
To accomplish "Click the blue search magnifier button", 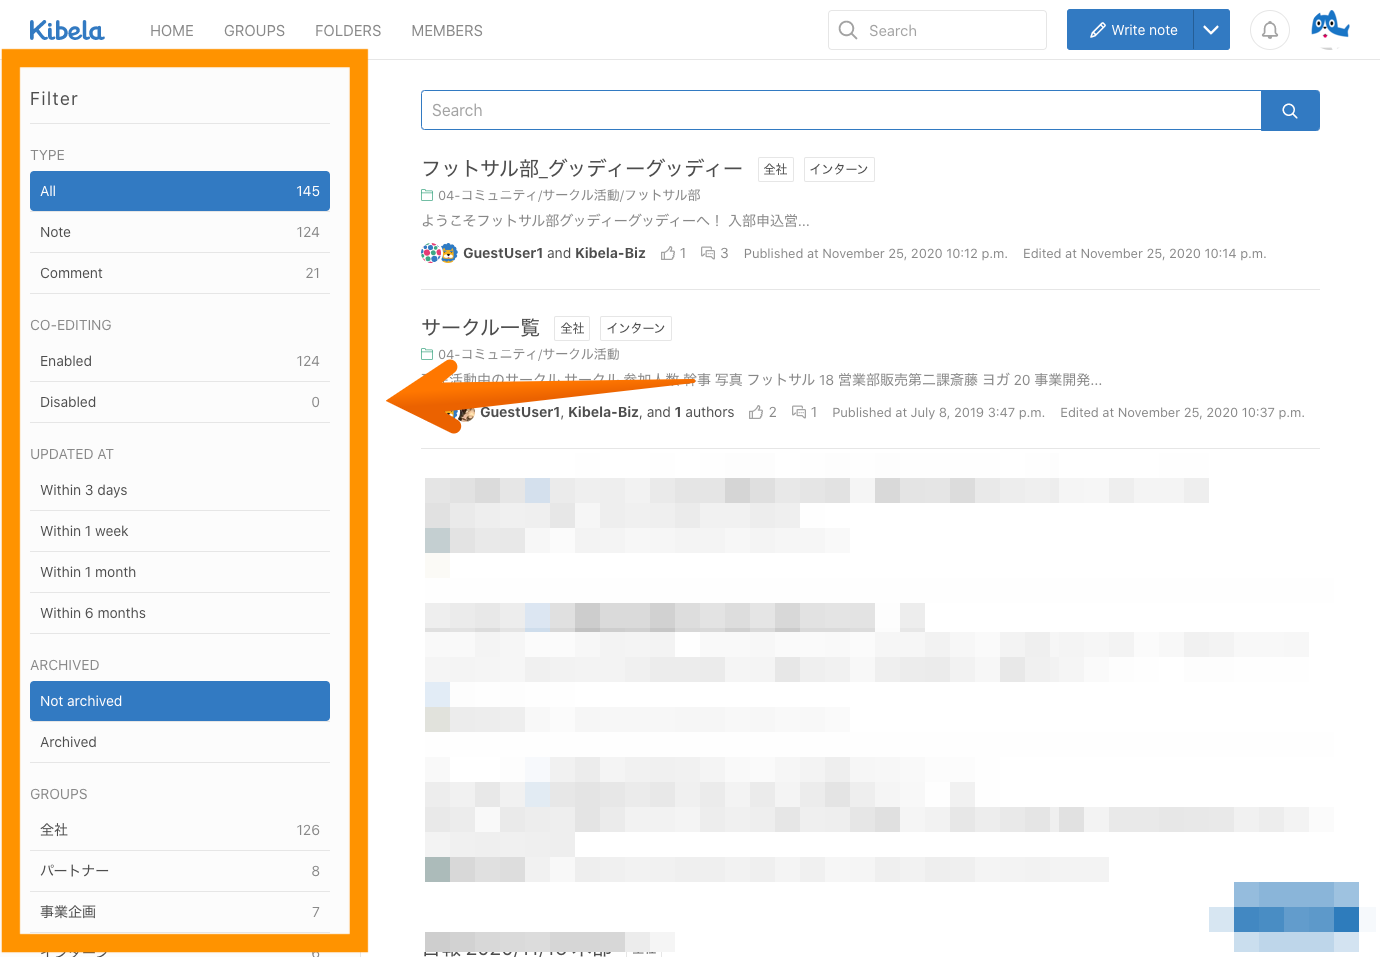I will [1289, 111].
